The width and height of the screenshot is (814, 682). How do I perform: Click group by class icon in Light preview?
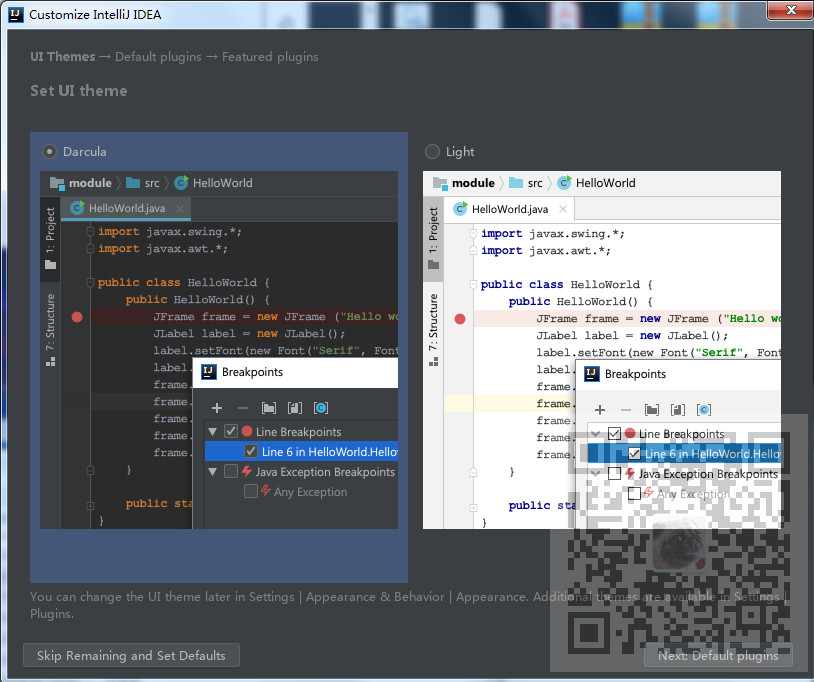point(704,410)
